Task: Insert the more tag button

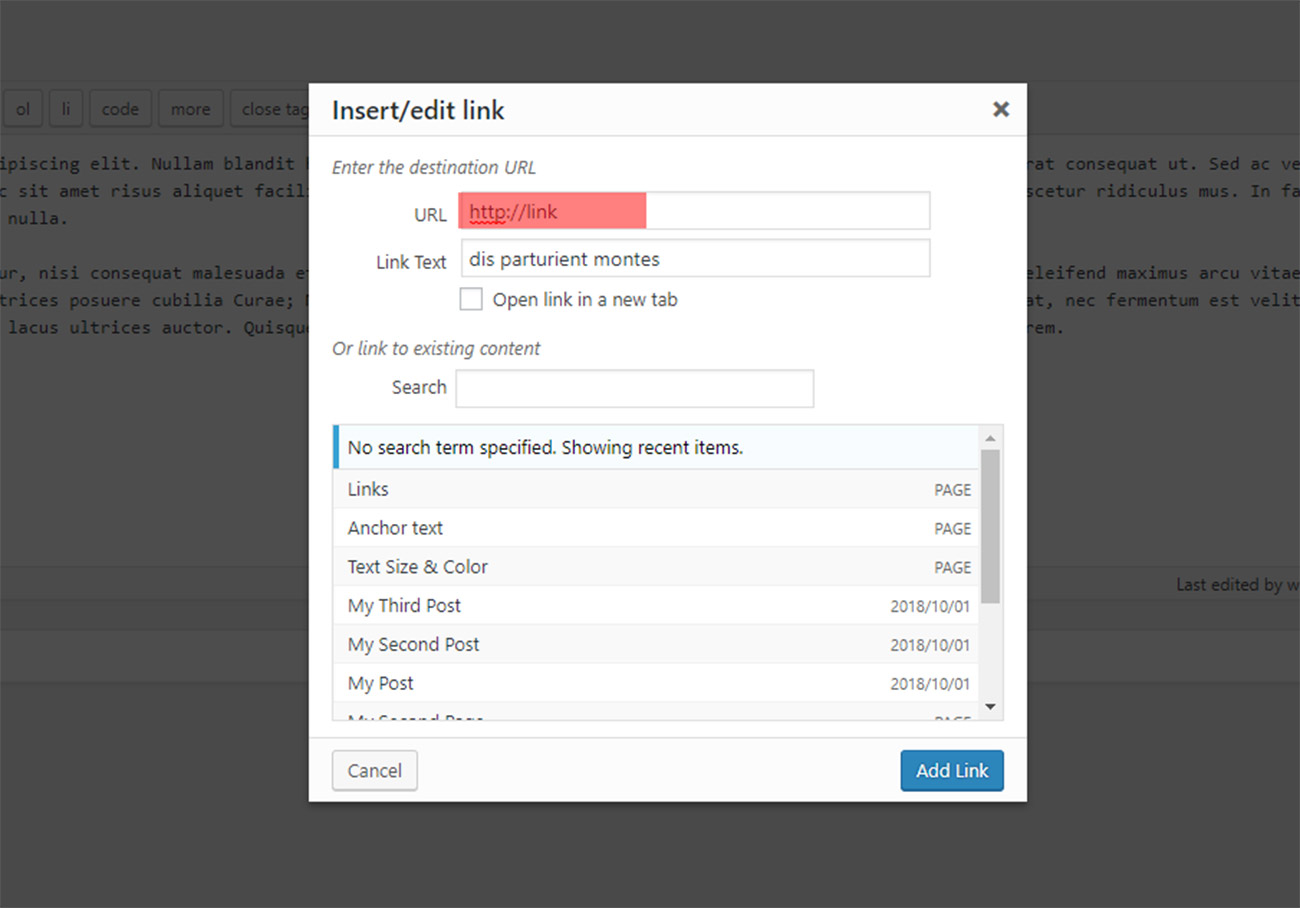Action: click(x=190, y=109)
